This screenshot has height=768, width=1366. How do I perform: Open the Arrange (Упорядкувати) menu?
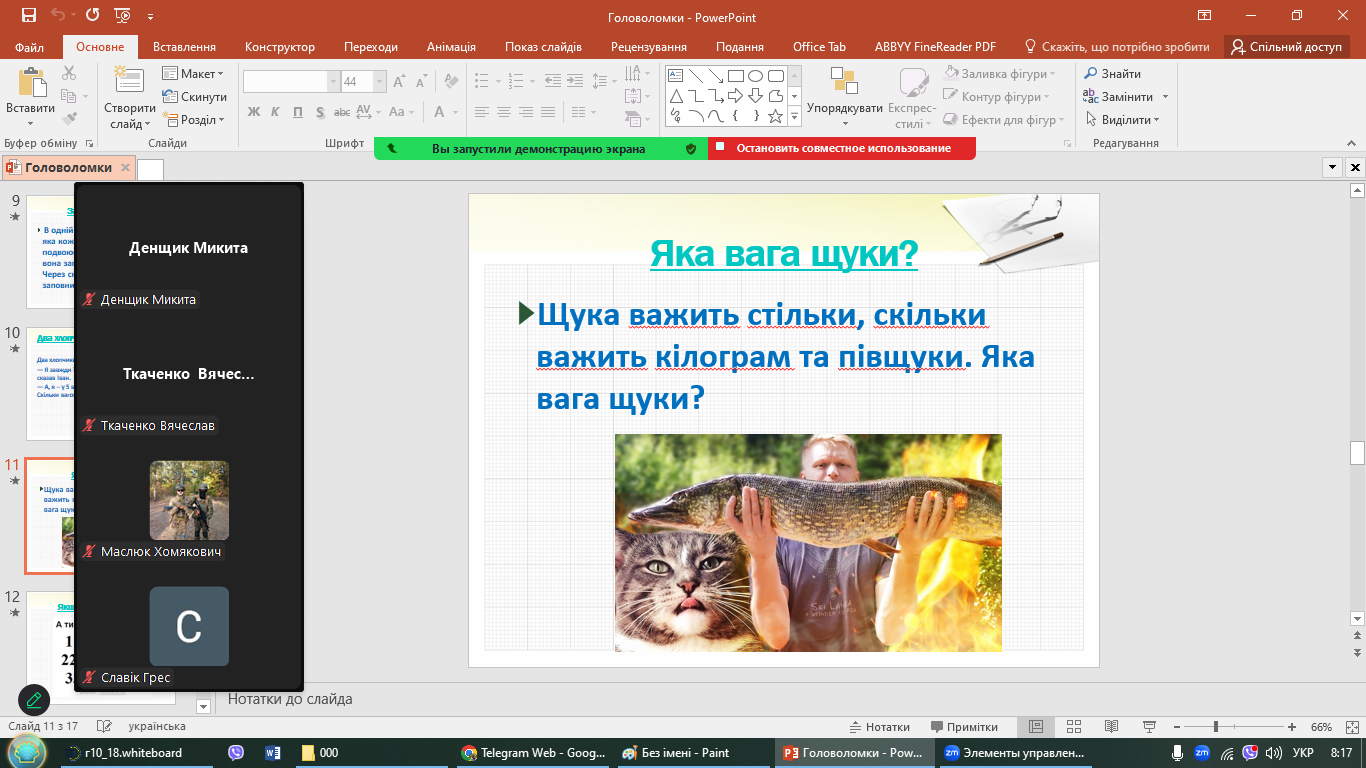tap(844, 98)
